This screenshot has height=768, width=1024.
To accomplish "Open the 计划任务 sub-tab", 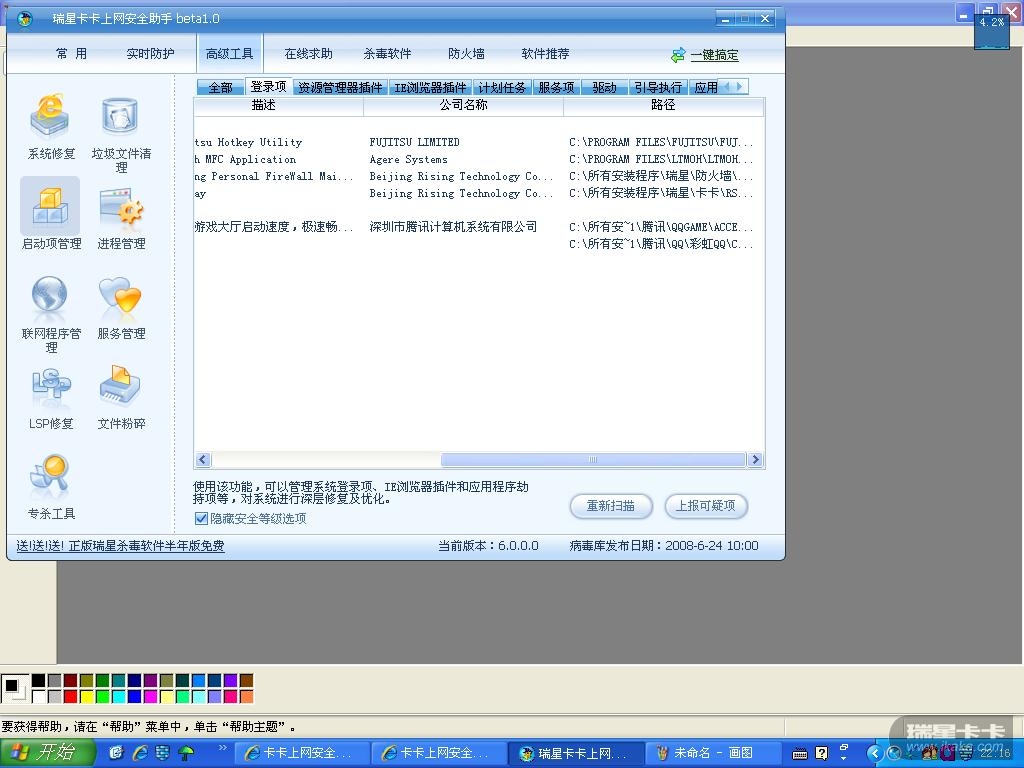I will 502,88.
